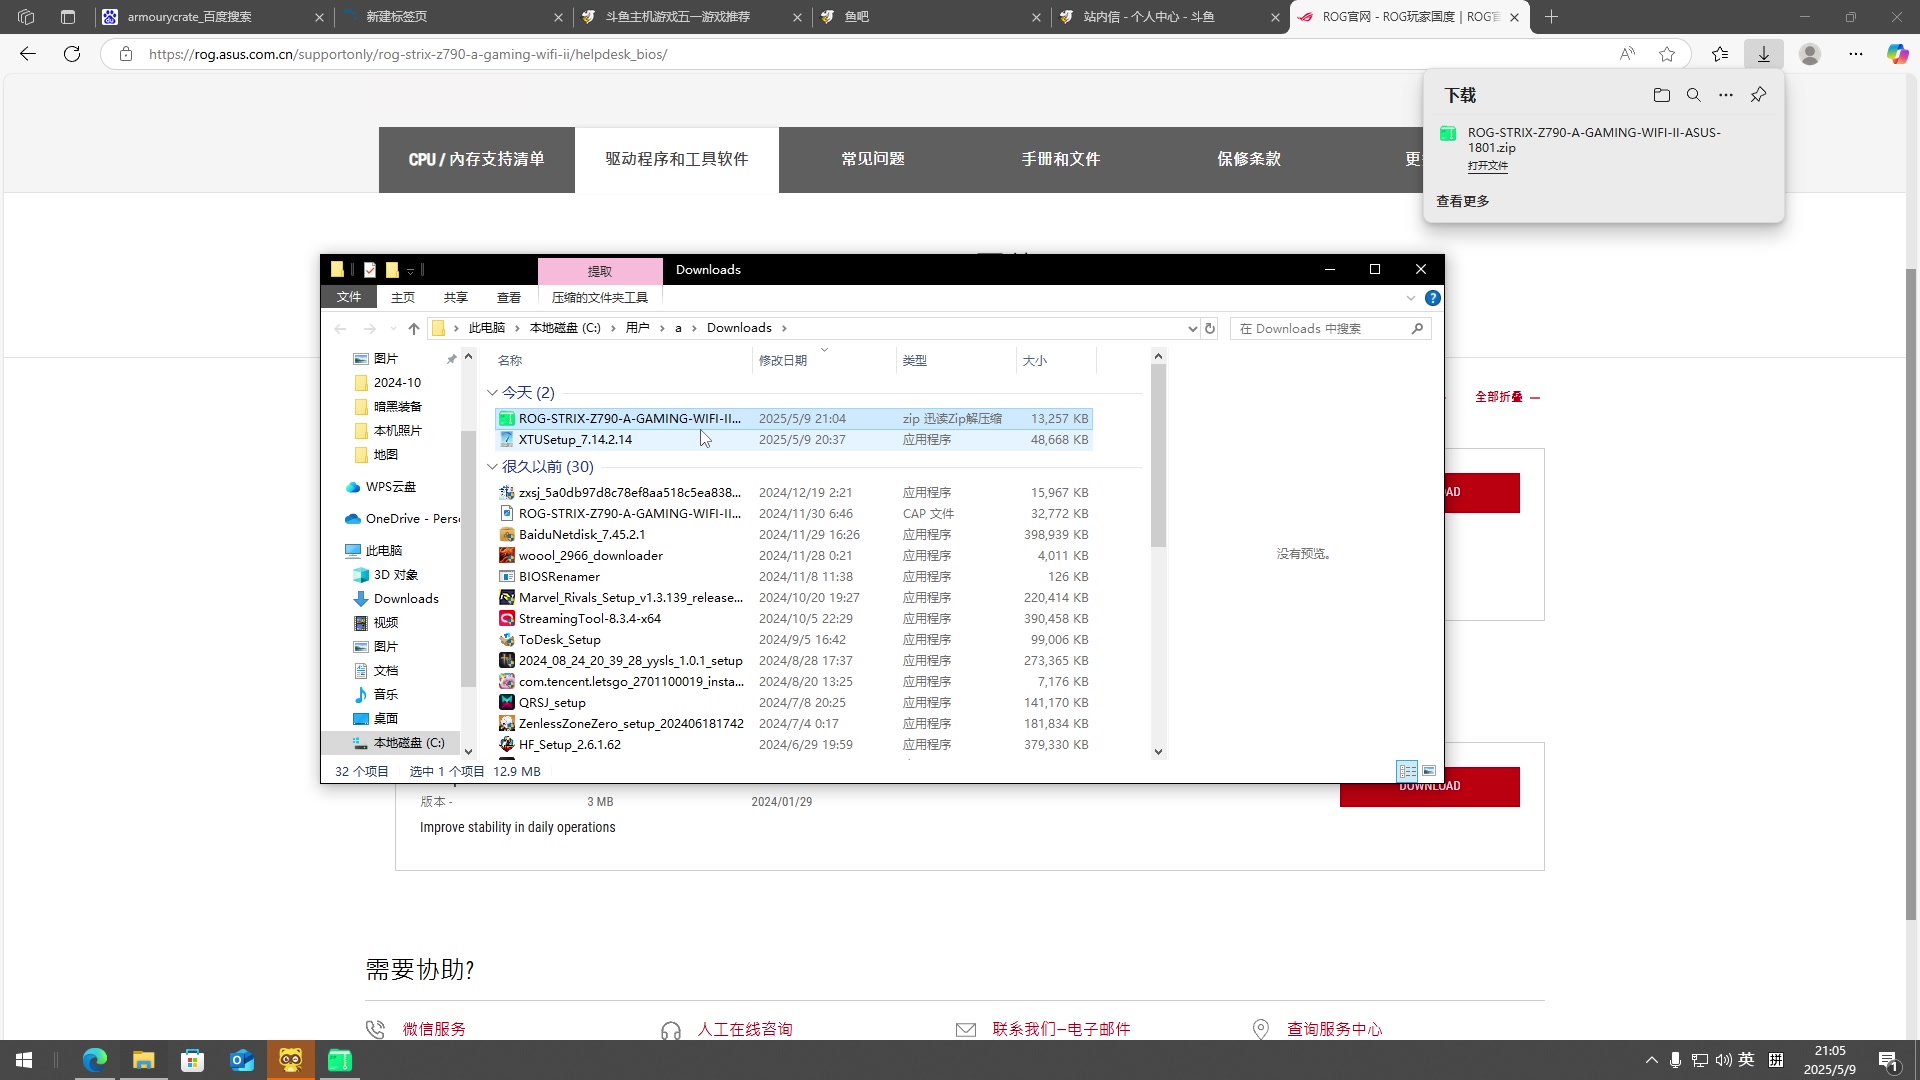Collapse the 今天 (2) group
Viewport: 1920px width, 1080px height.
[492, 393]
